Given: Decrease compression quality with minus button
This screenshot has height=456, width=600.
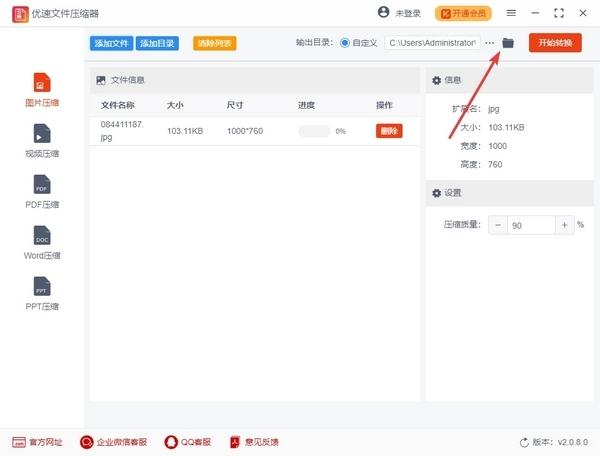Looking at the screenshot, I should pos(498,225).
